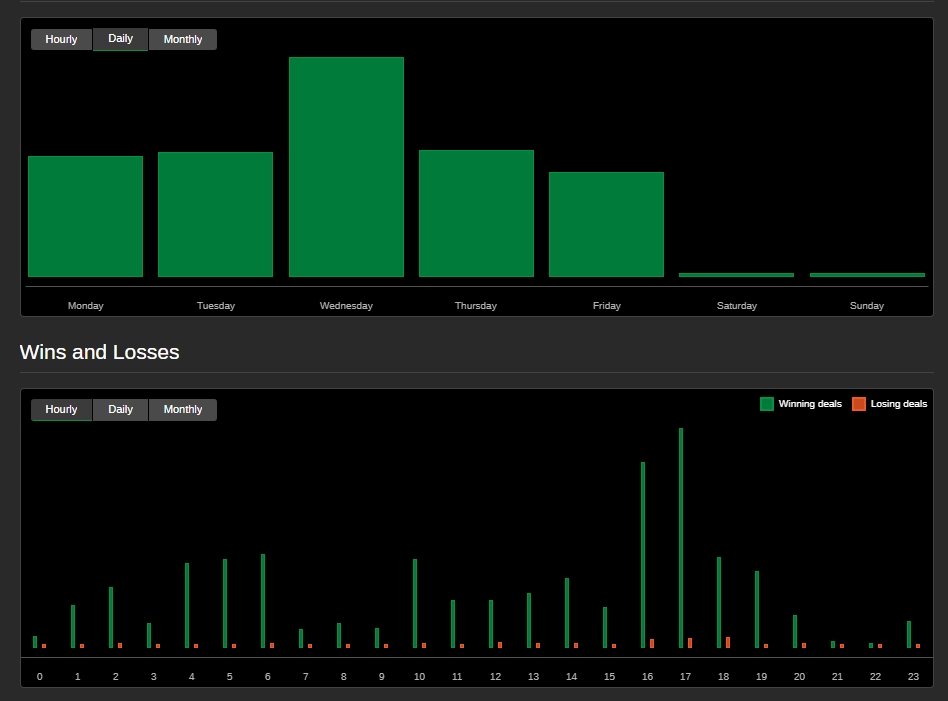Viewport: 948px width, 701px height.
Task: Select the Monday bar in the daily chart
Action: coord(85,215)
